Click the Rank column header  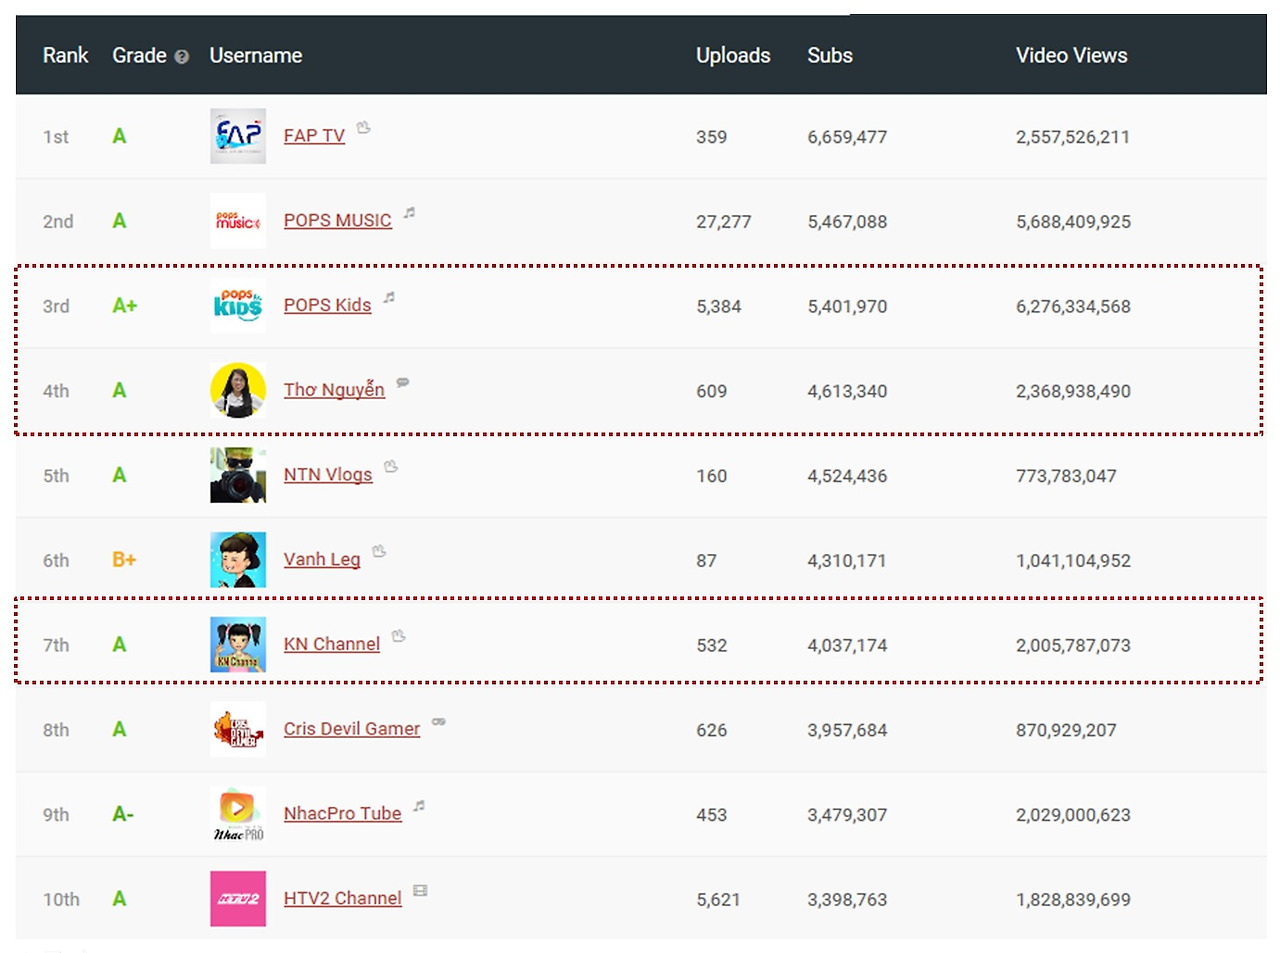66,56
